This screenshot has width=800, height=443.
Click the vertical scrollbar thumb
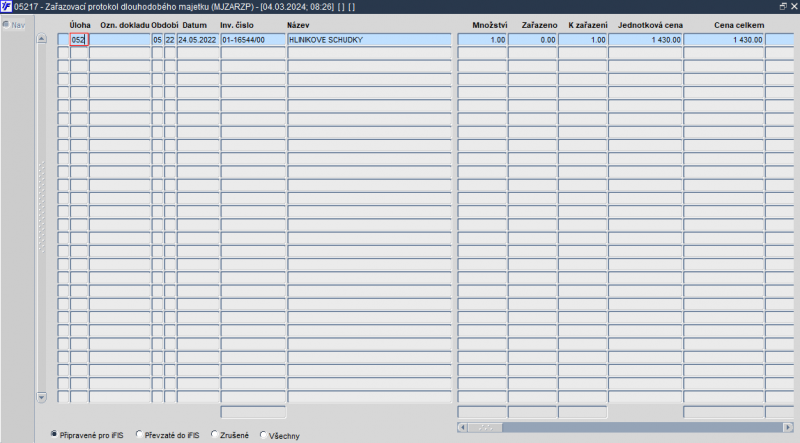click(x=41, y=207)
